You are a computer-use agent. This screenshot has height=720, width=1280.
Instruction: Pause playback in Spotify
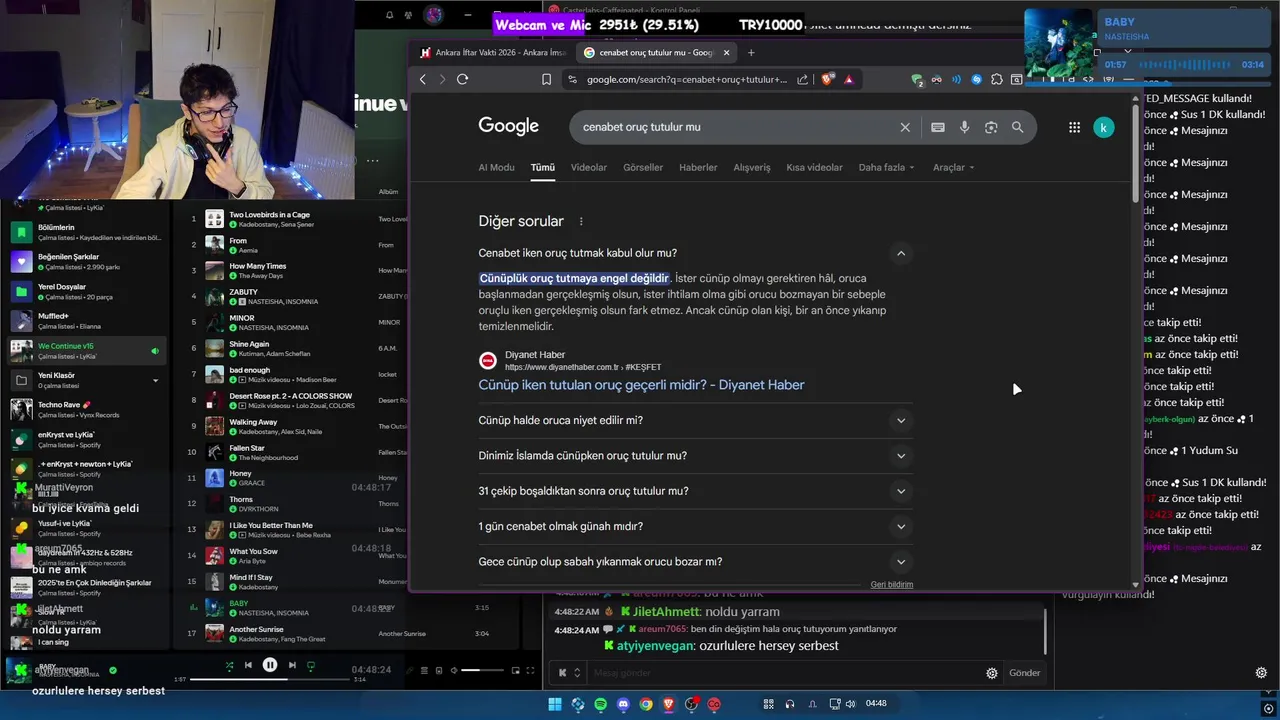(x=270, y=665)
